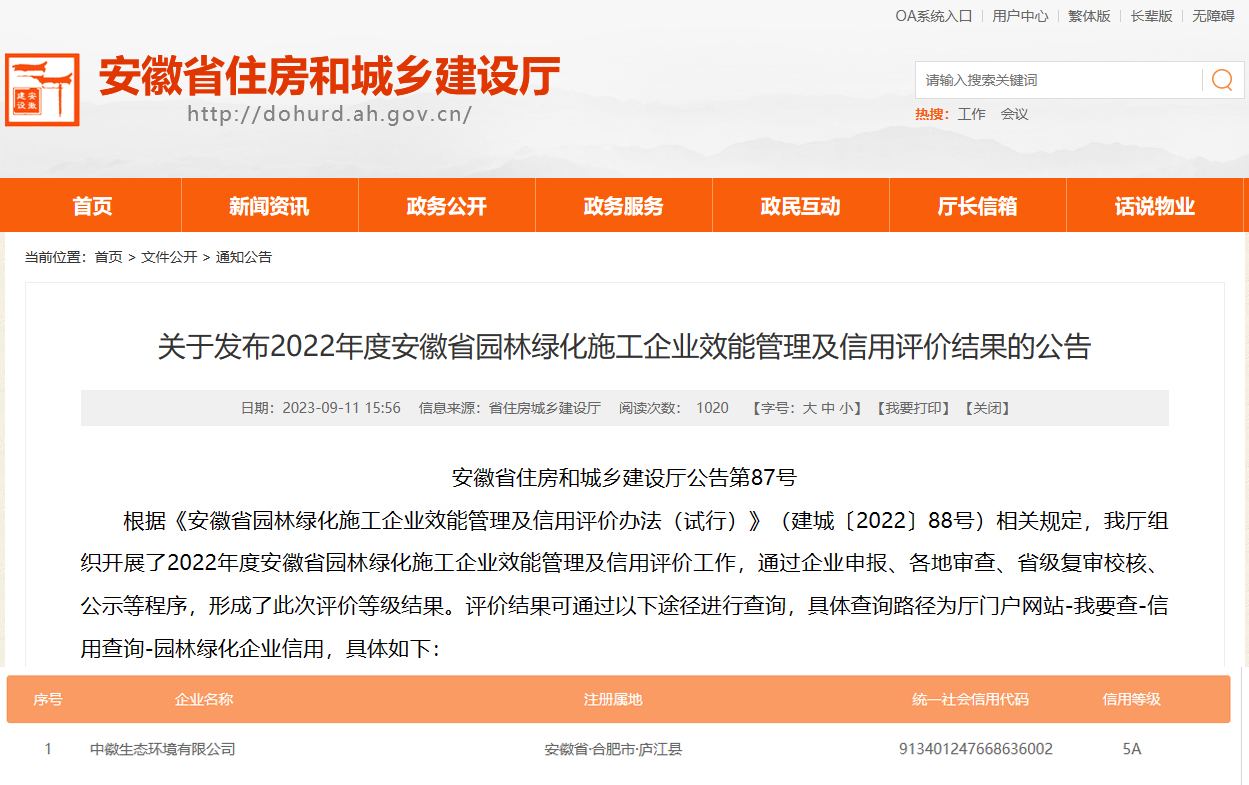Click hot search keyword 会议
This screenshot has width=1249, height=785.
tap(1014, 114)
